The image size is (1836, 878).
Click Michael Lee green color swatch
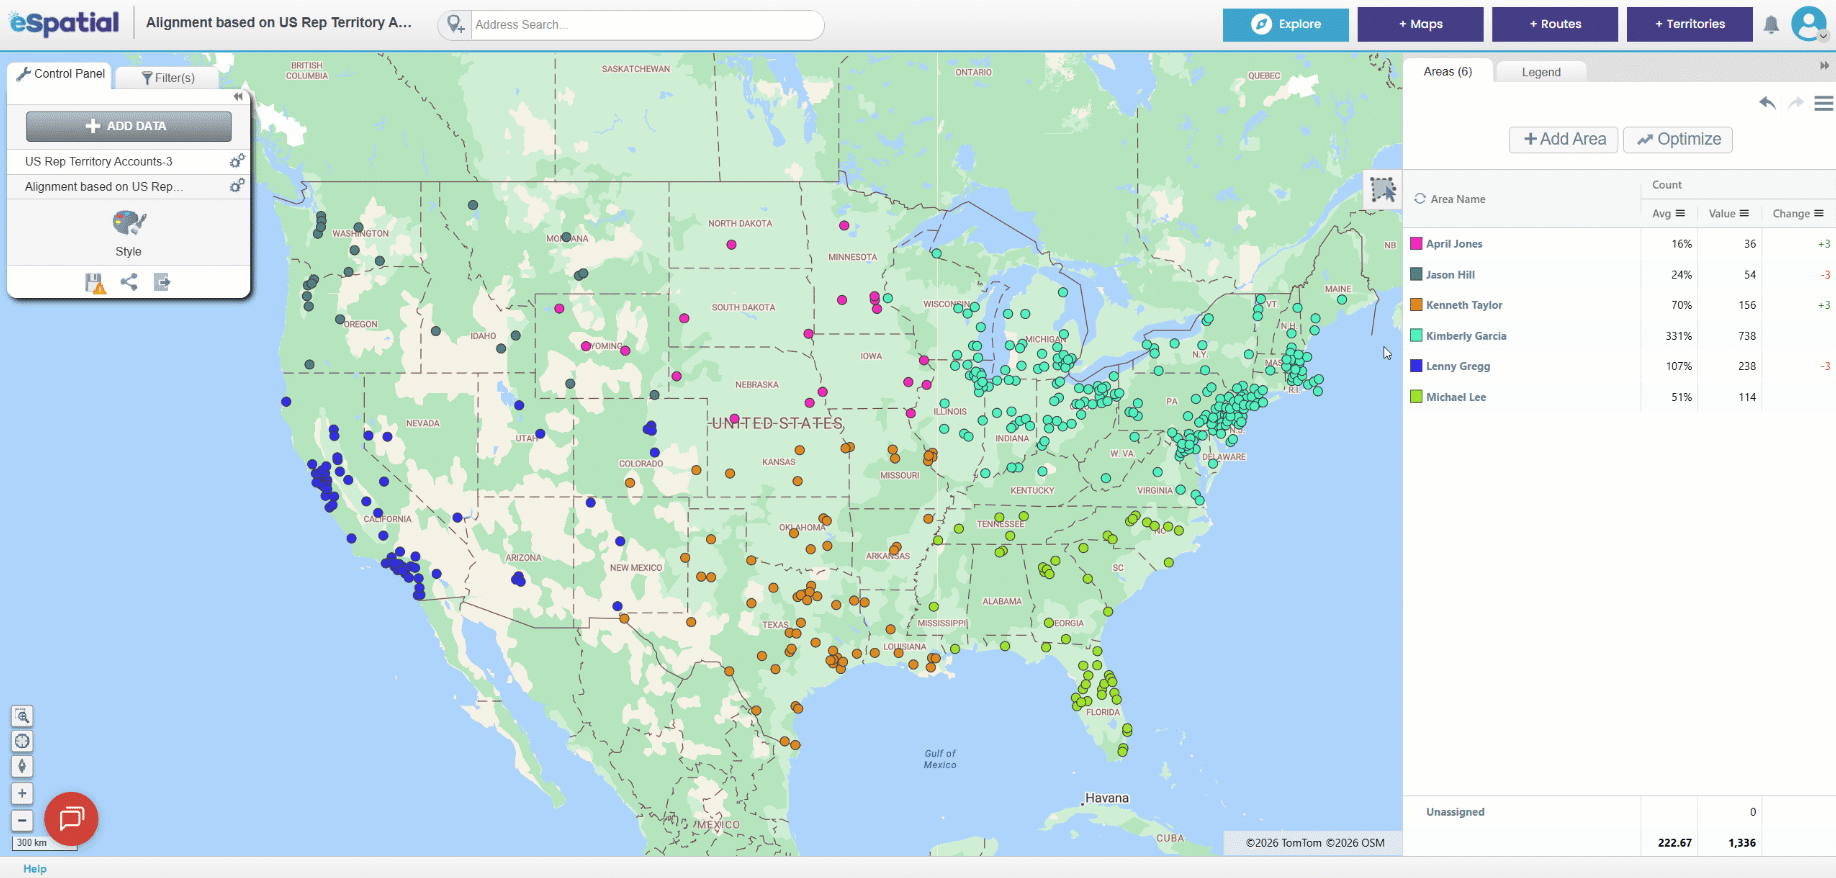(1416, 397)
